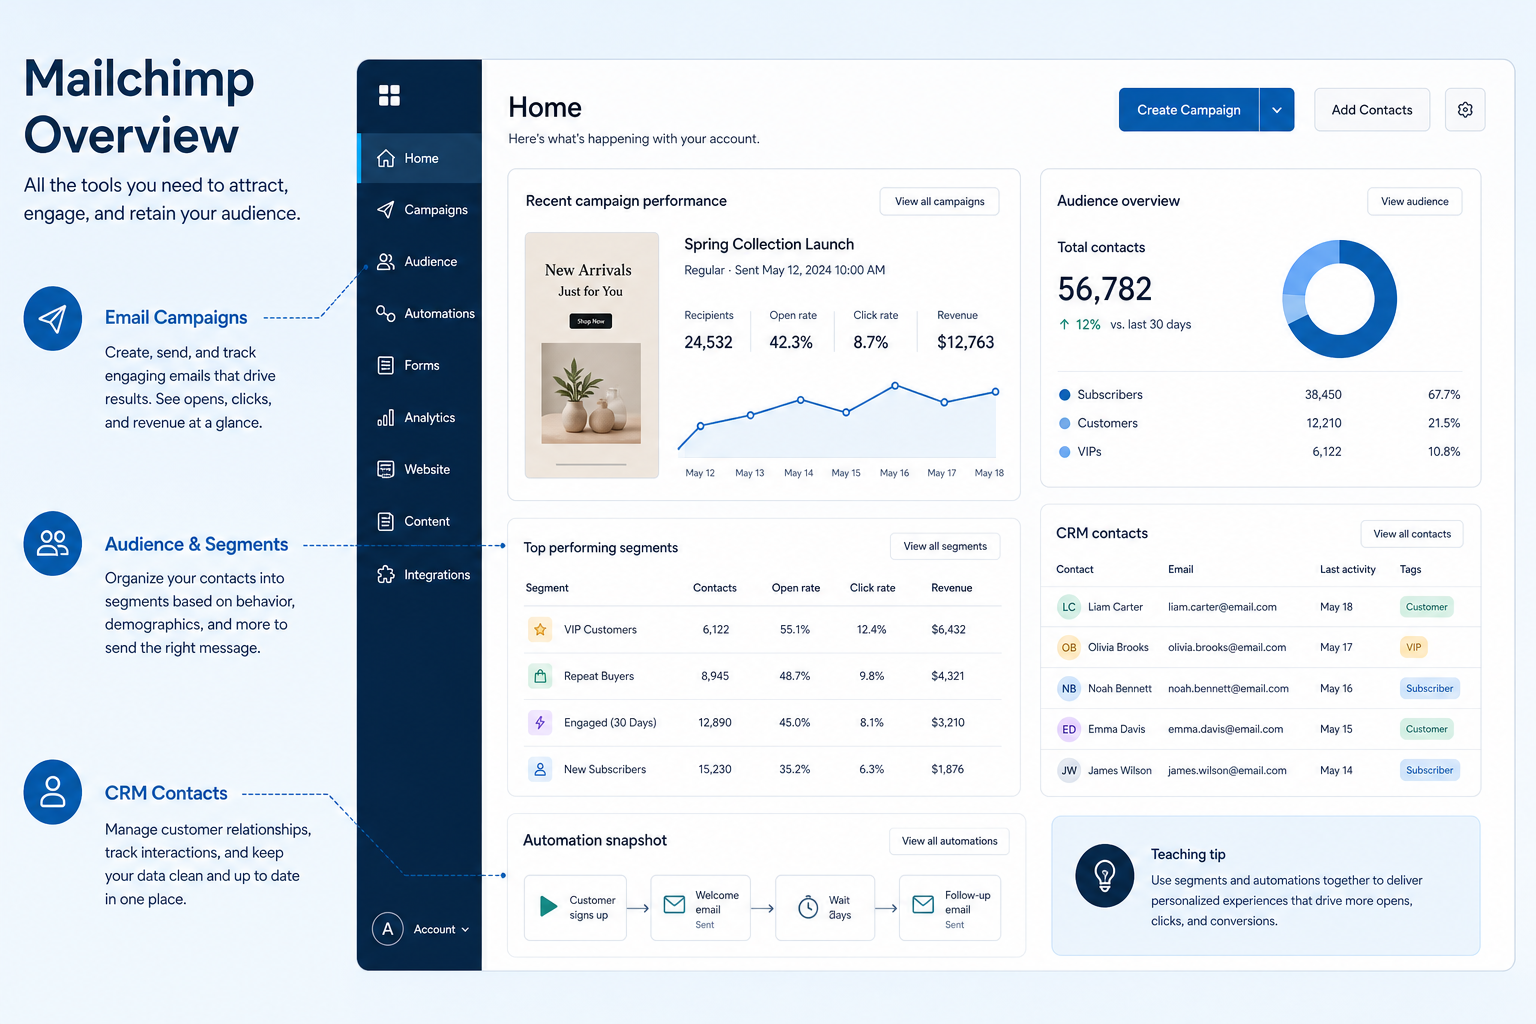Screen dimensions: 1536x1024
Task: Click the VIPs legend color dot
Action: (1065, 452)
